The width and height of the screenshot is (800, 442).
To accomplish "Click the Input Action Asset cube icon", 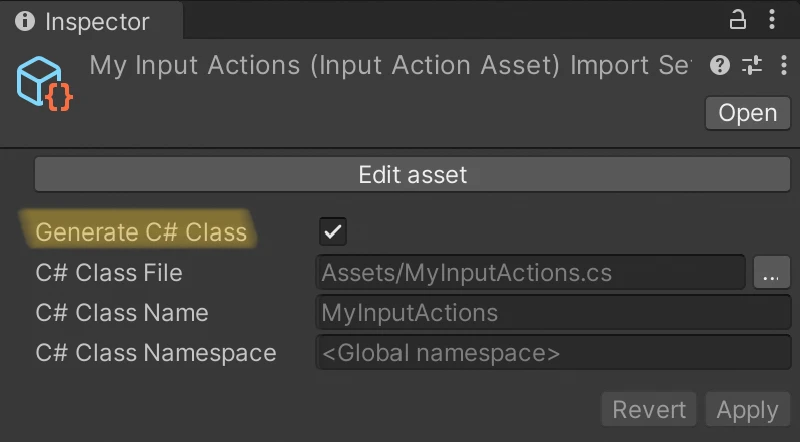I will 45,83.
